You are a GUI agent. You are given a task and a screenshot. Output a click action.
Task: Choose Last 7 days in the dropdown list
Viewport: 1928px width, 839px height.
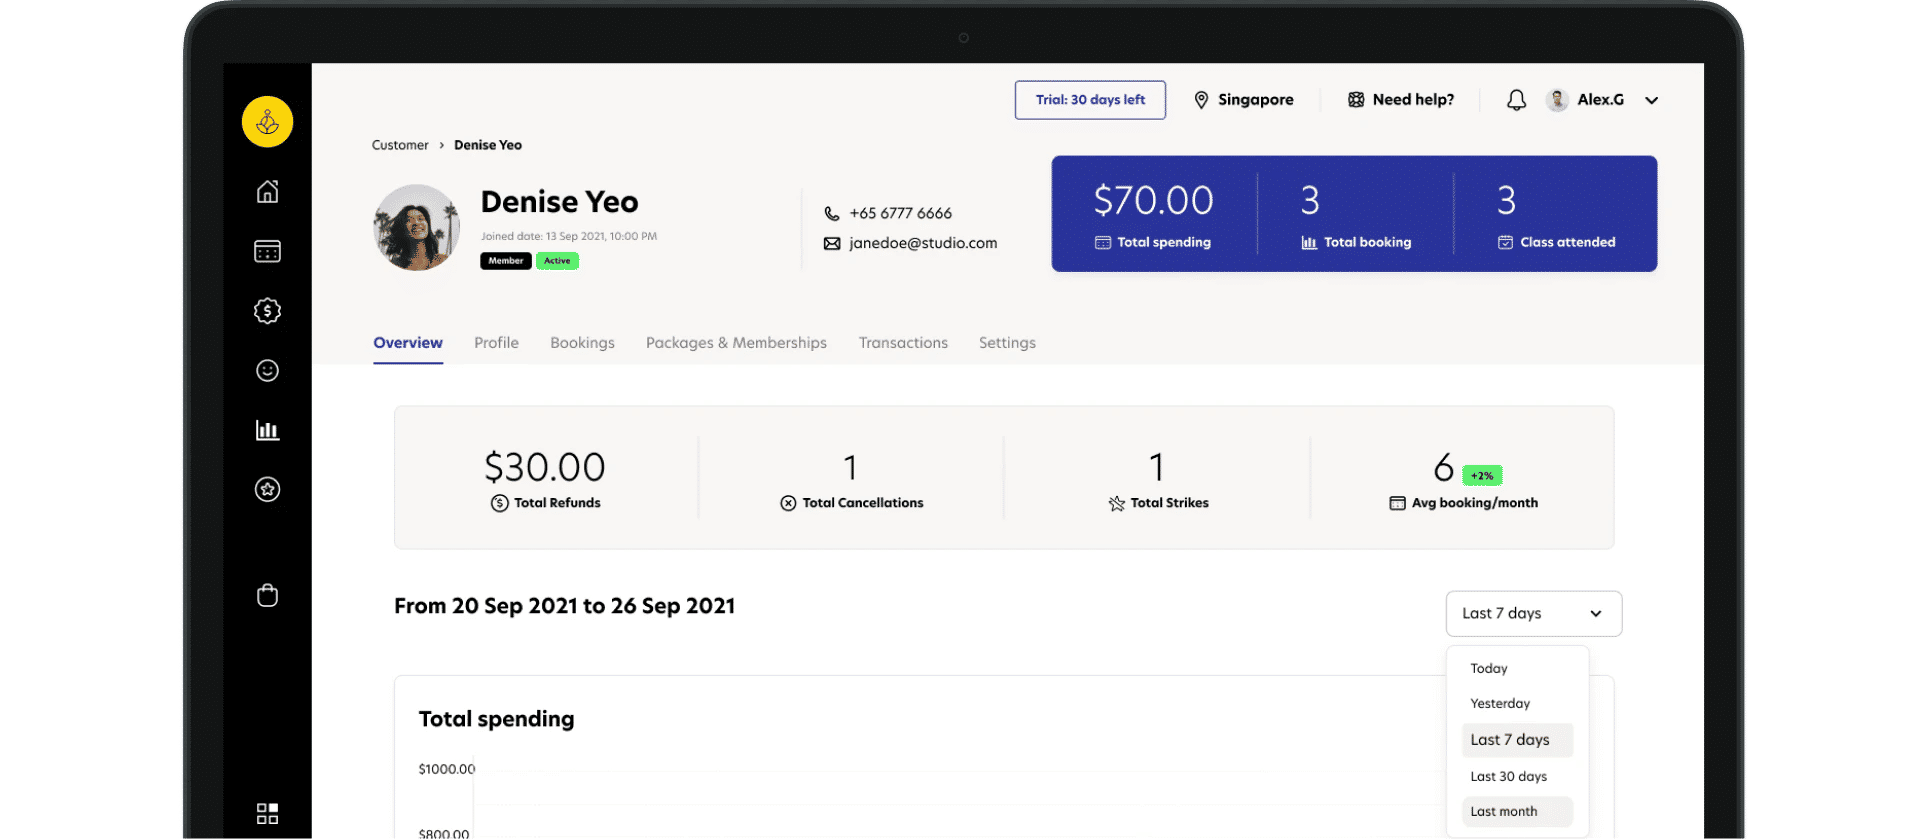pos(1517,740)
